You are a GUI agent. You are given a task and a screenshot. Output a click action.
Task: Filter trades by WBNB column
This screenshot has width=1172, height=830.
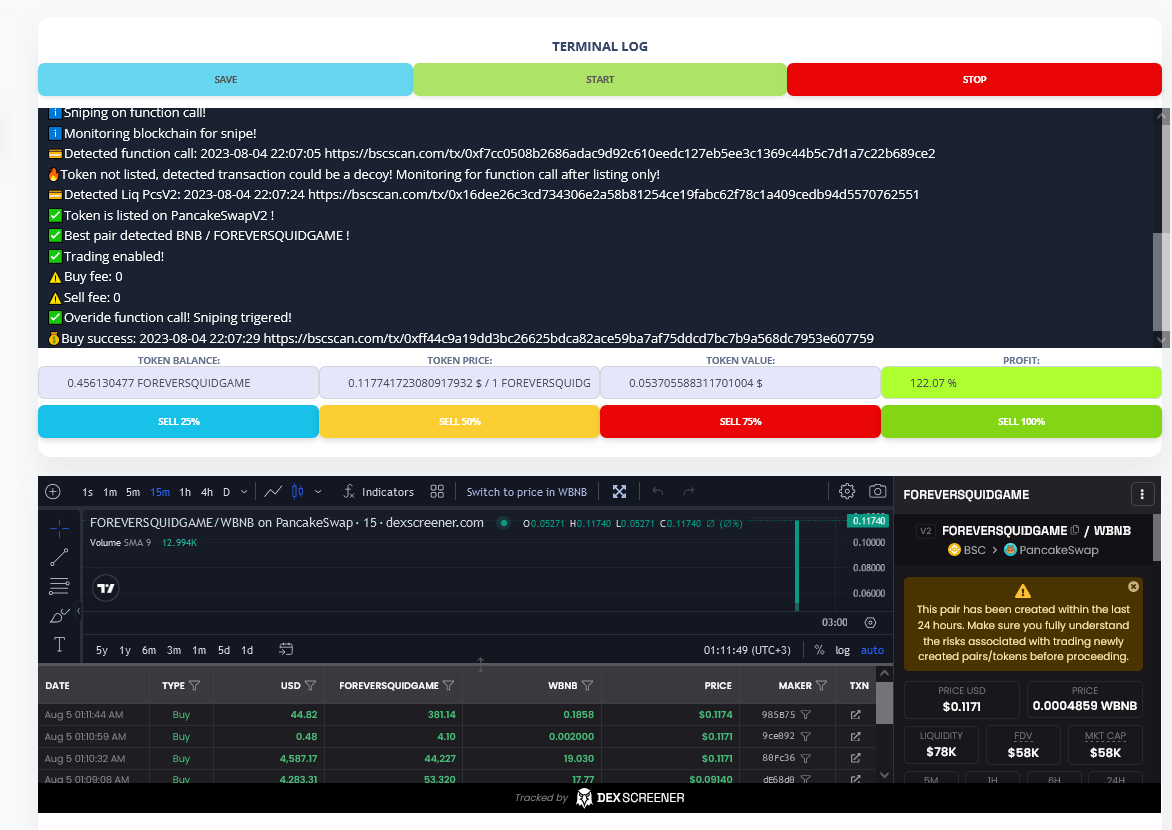pos(587,686)
